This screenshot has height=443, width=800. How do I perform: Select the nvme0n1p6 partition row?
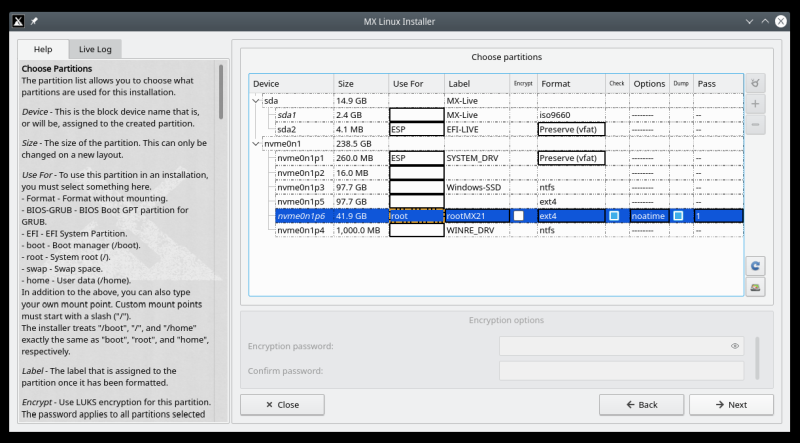click(x=509, y=216)
